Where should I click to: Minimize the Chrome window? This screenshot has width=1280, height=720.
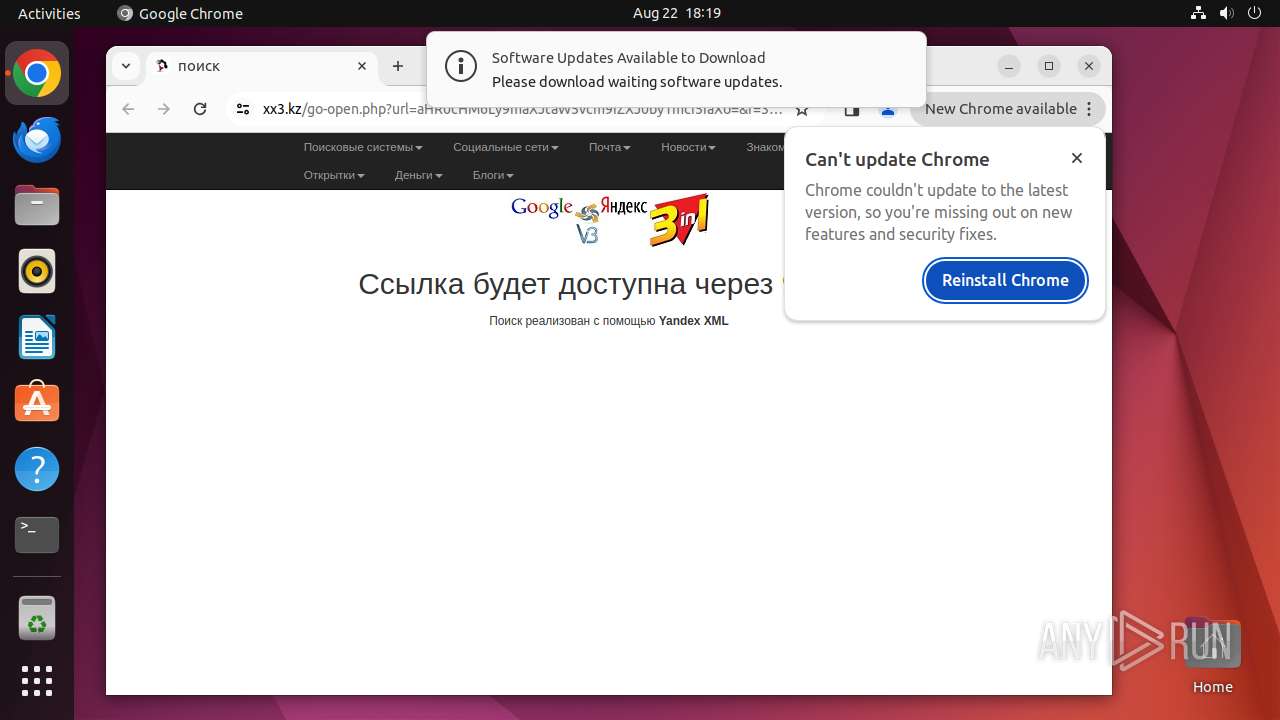[1010, 66]
